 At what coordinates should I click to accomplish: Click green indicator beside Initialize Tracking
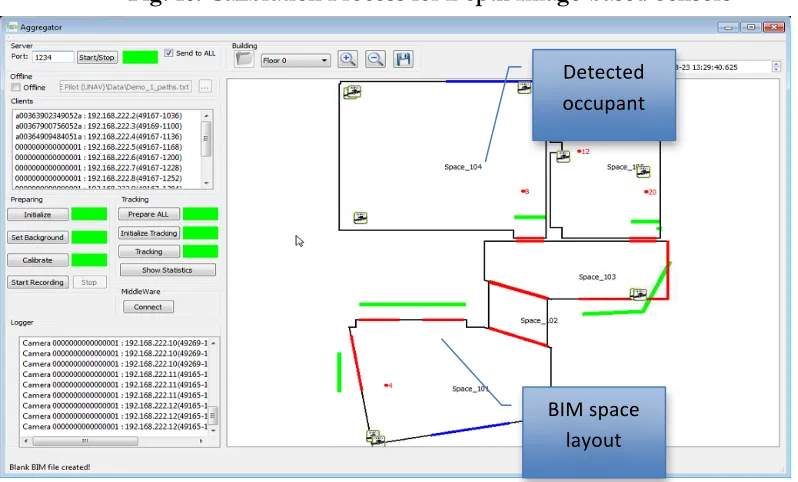coord(201,233)
